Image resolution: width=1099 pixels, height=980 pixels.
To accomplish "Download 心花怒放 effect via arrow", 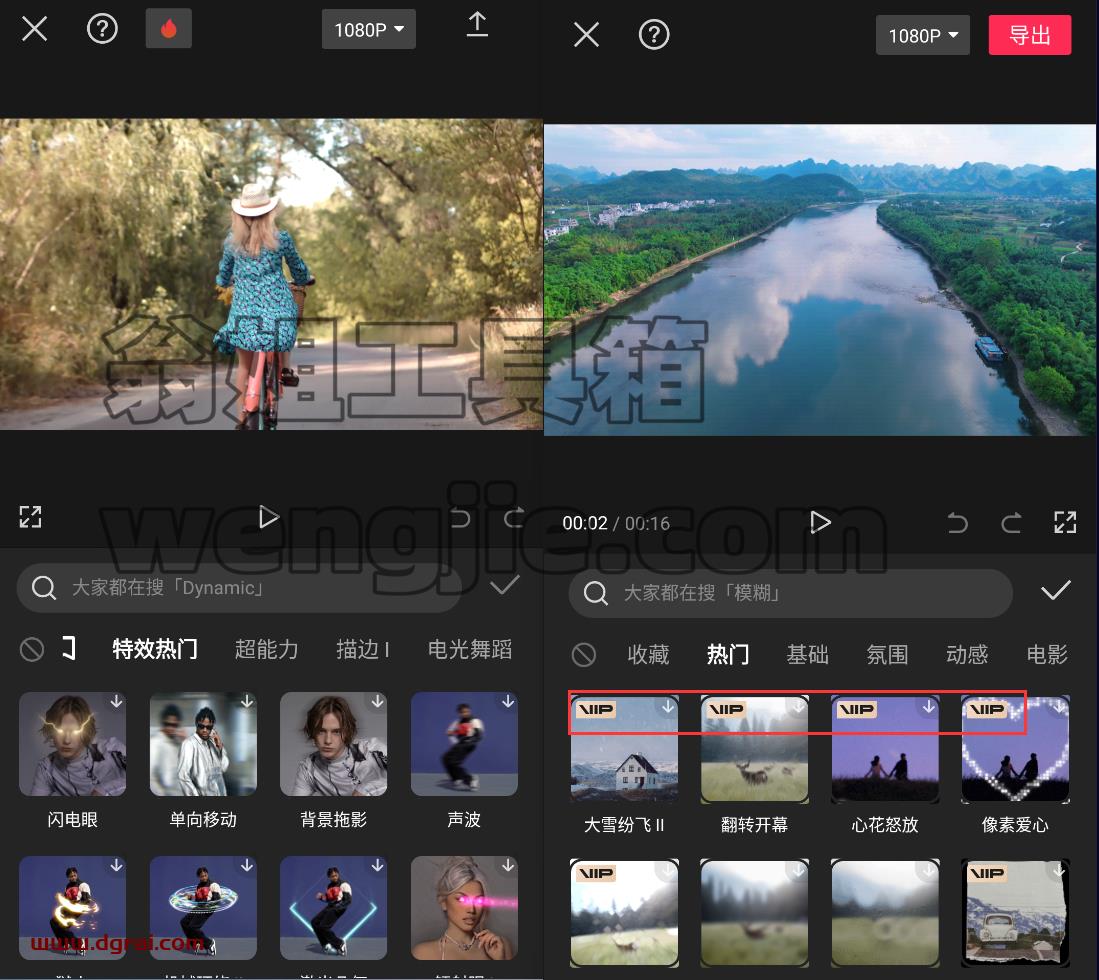I will [x=929, y=707].
